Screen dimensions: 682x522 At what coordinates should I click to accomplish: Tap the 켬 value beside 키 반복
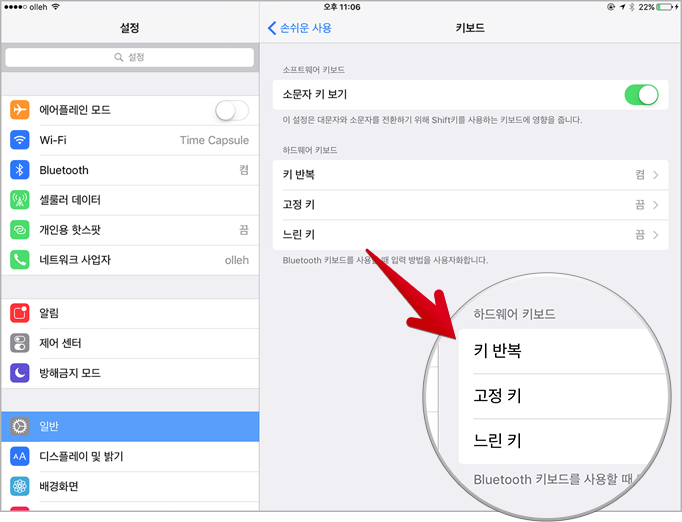click(640, 175)
